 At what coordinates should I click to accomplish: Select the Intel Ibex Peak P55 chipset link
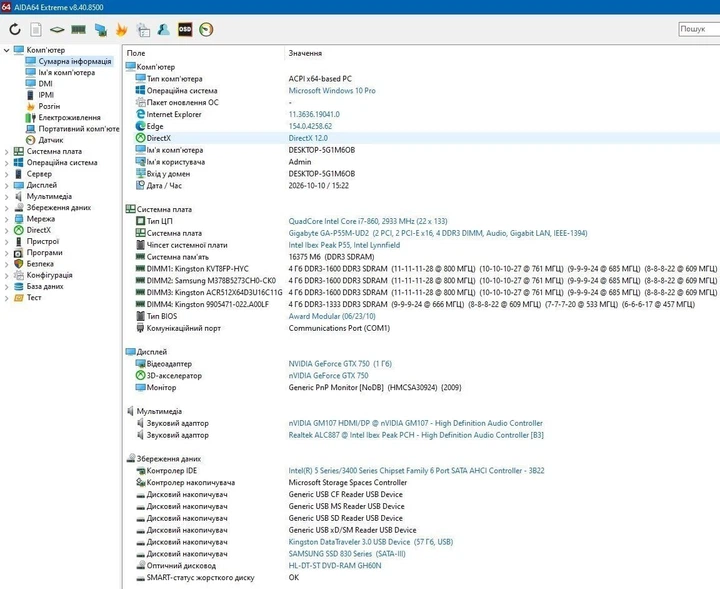[x=344, y=245]
